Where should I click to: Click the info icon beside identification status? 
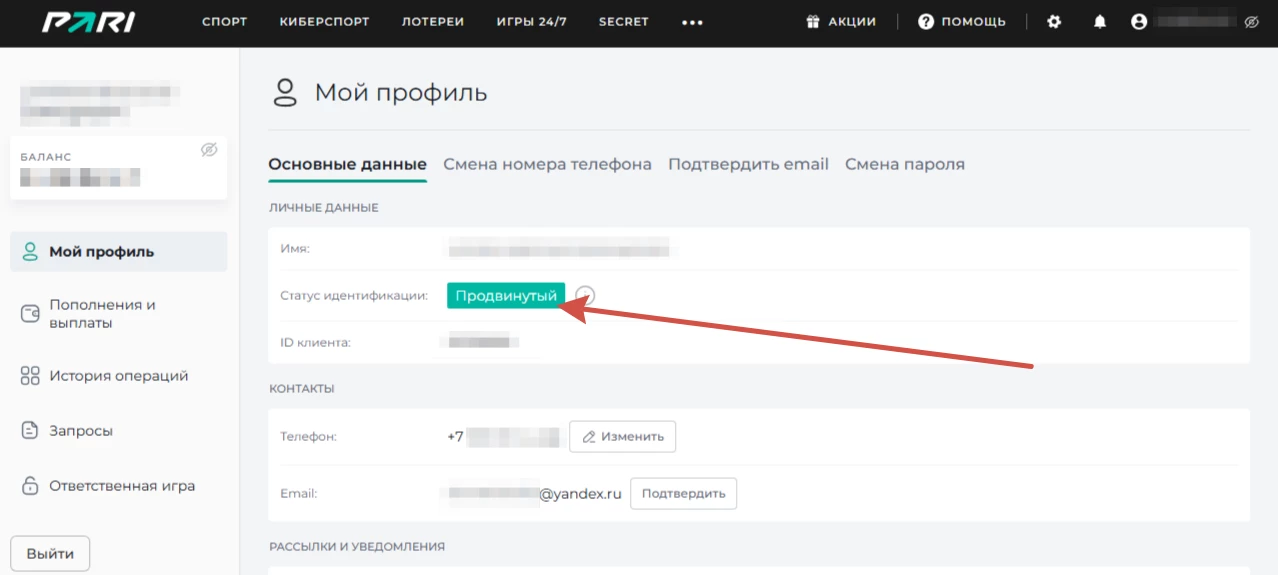[586, 295]
